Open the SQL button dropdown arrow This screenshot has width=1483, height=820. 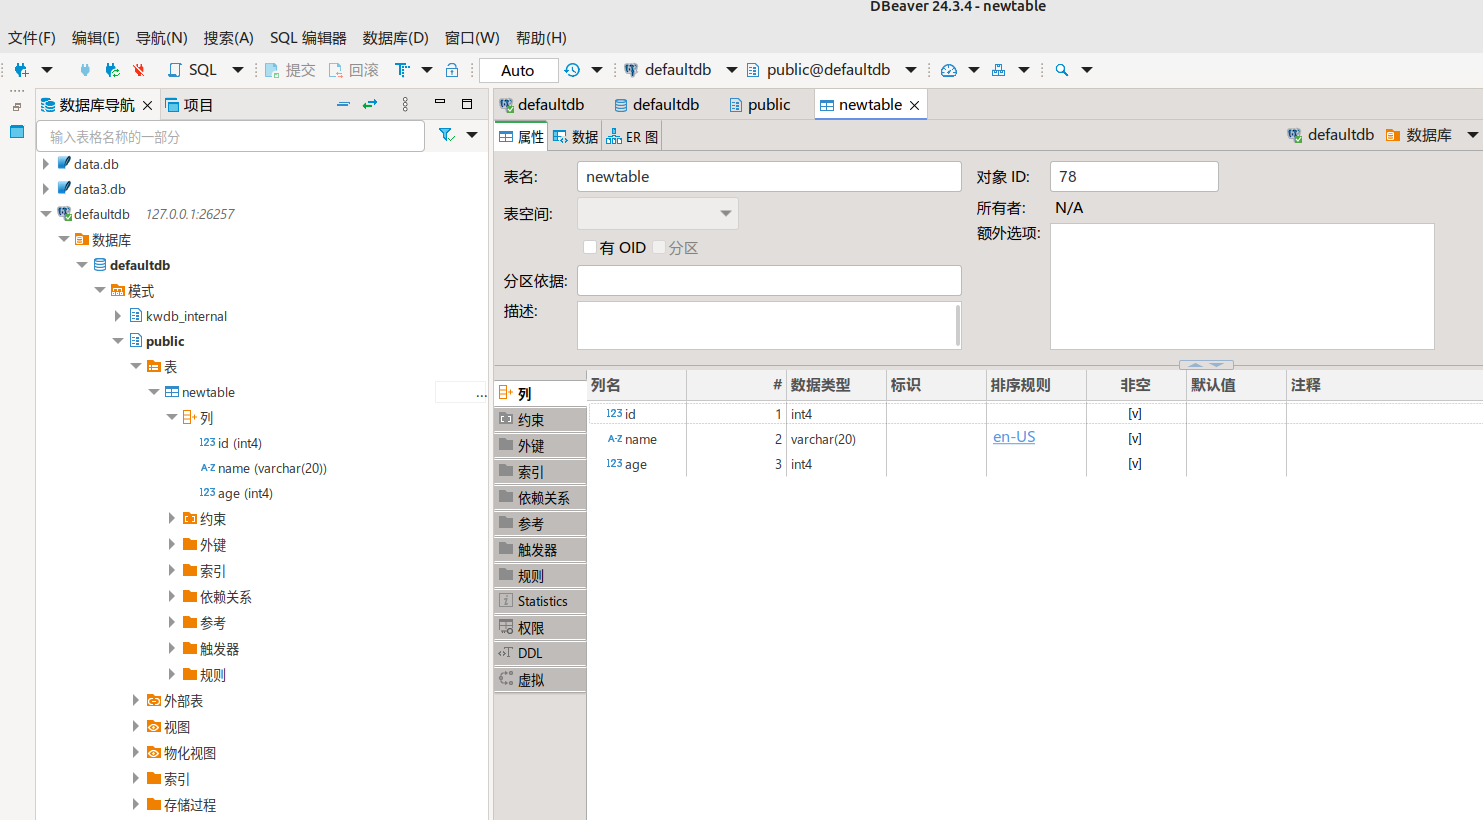tap(238, 70)
